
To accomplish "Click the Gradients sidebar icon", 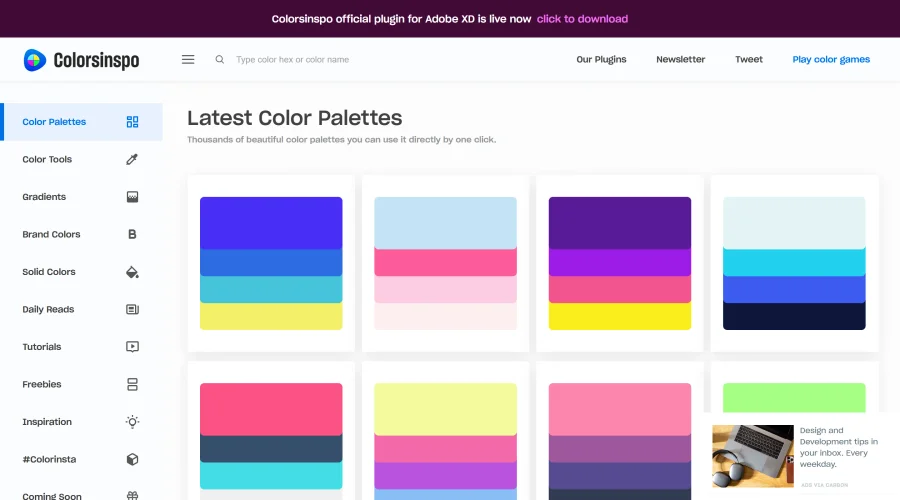I will point(132,197).
